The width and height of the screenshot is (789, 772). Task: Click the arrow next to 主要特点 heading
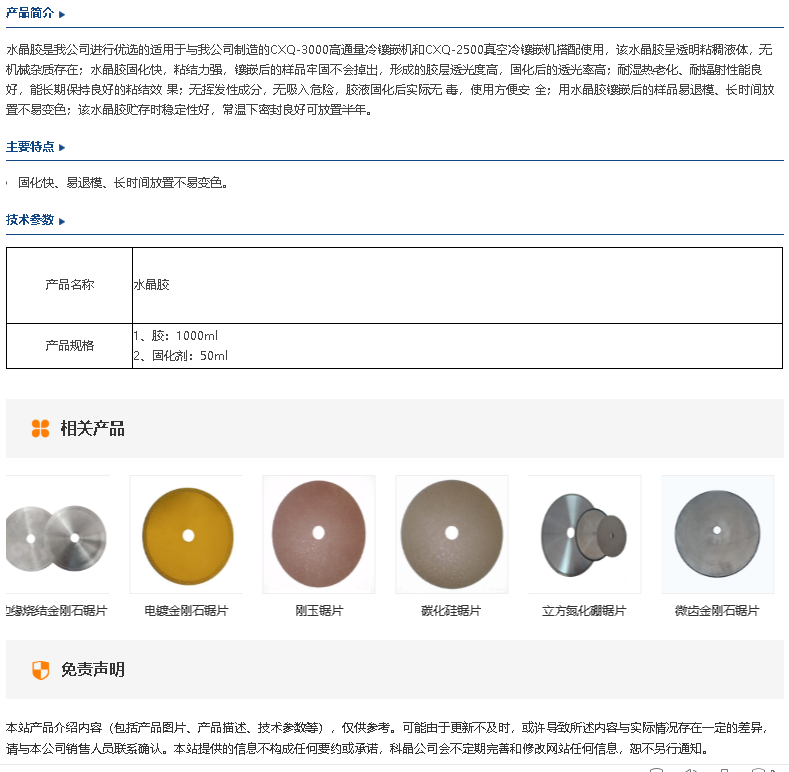point(62,148)
